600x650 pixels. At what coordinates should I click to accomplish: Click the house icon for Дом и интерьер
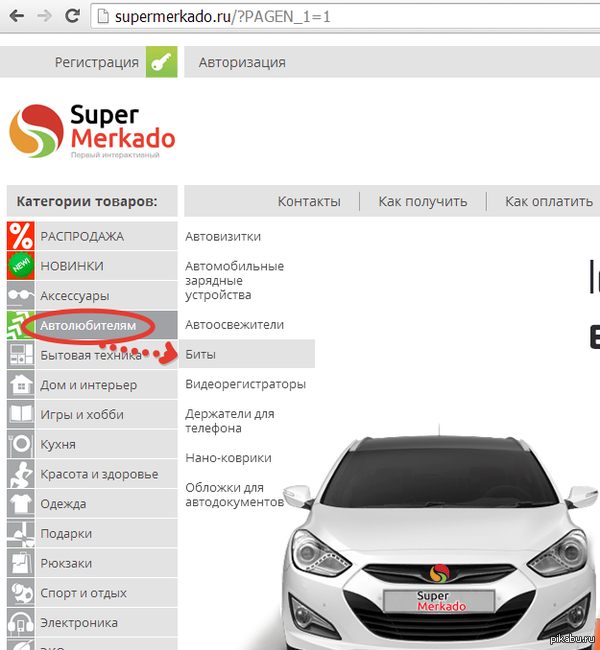(21, 385)
